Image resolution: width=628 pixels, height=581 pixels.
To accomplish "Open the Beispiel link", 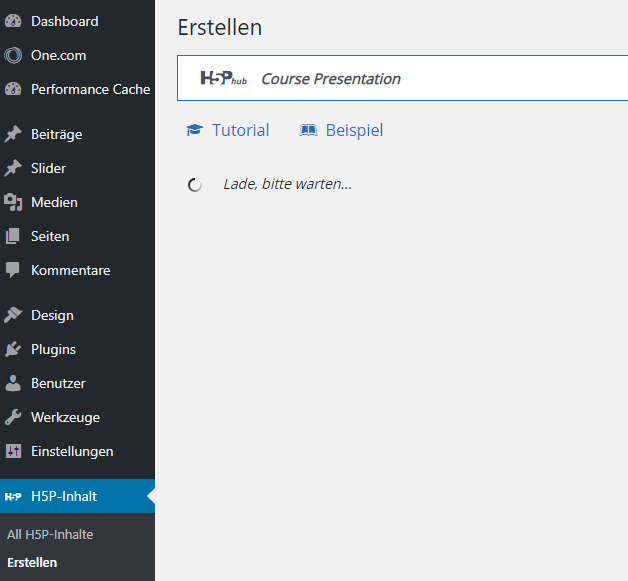I will 341,130.
